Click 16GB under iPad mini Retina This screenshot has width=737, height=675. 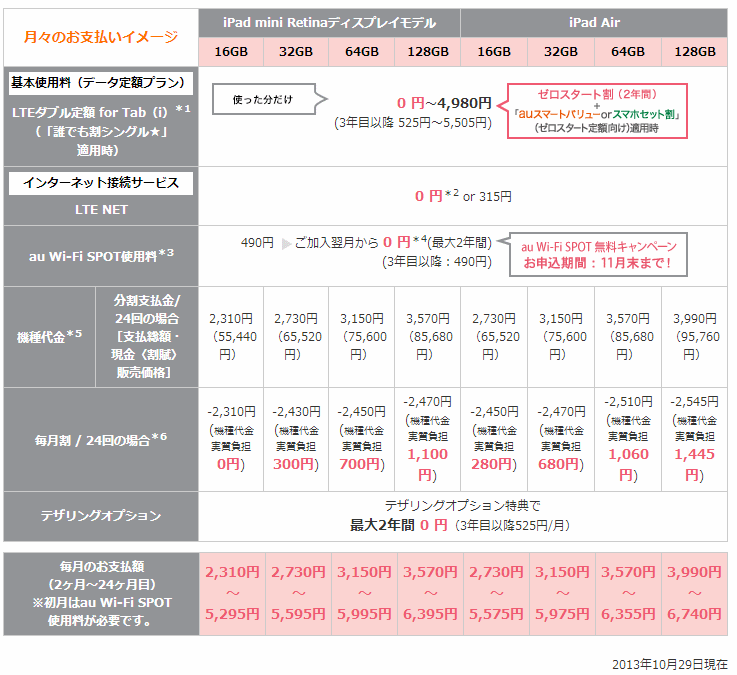[x=230, y=52]
